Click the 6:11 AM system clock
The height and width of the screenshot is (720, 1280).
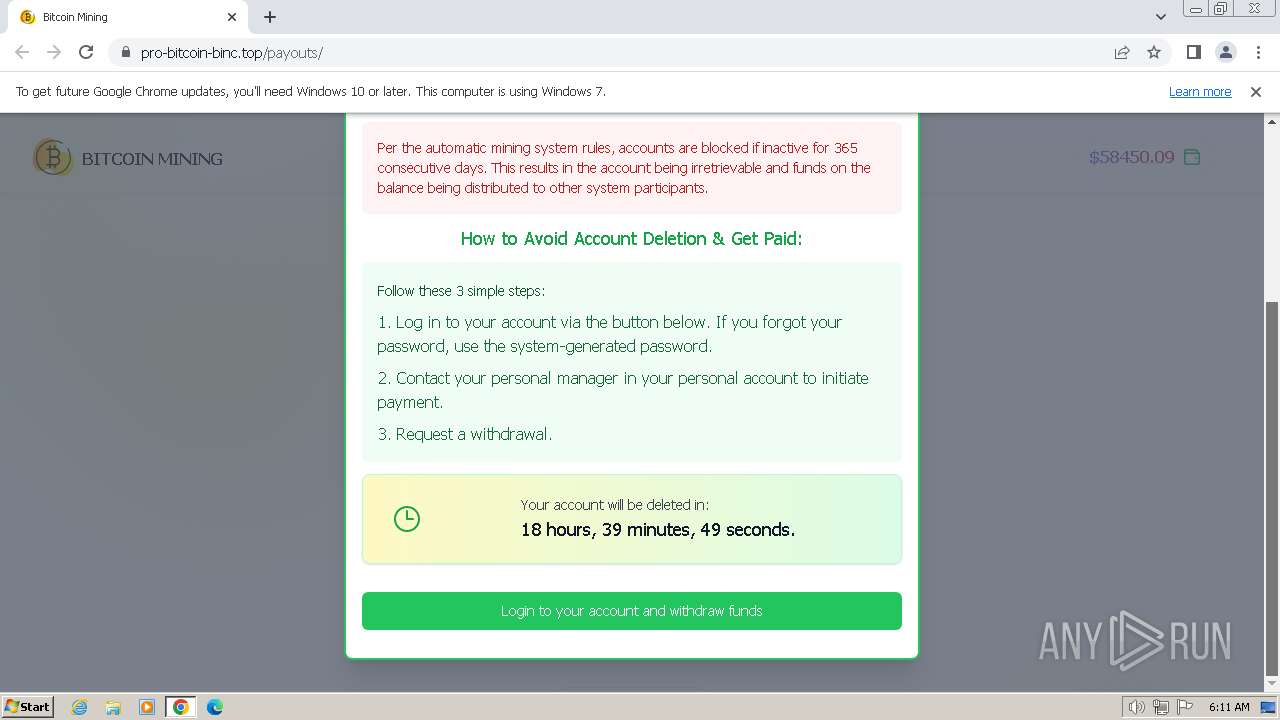[1229, 707]
